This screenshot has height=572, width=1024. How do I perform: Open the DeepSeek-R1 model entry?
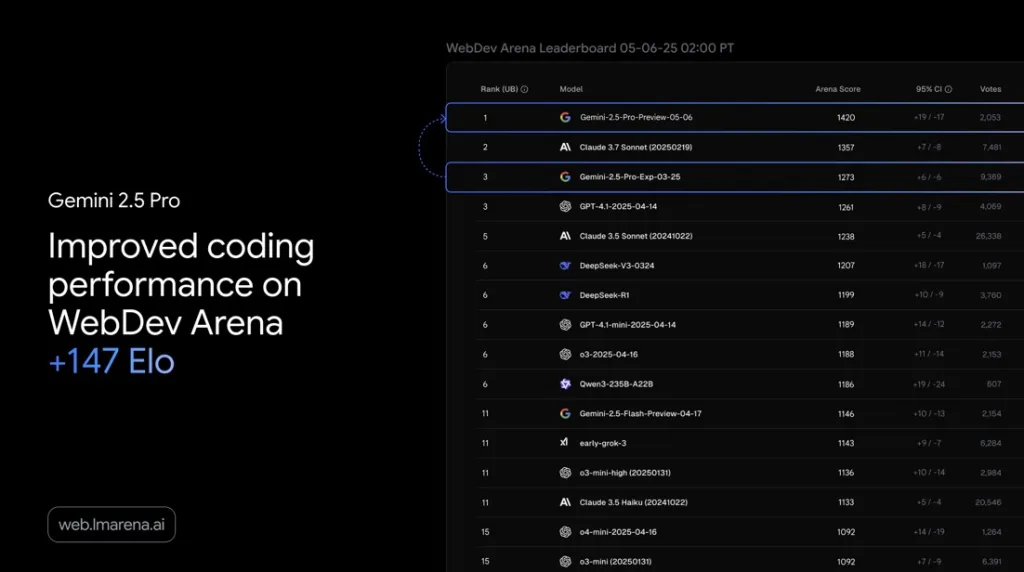[x=604, y=295]
